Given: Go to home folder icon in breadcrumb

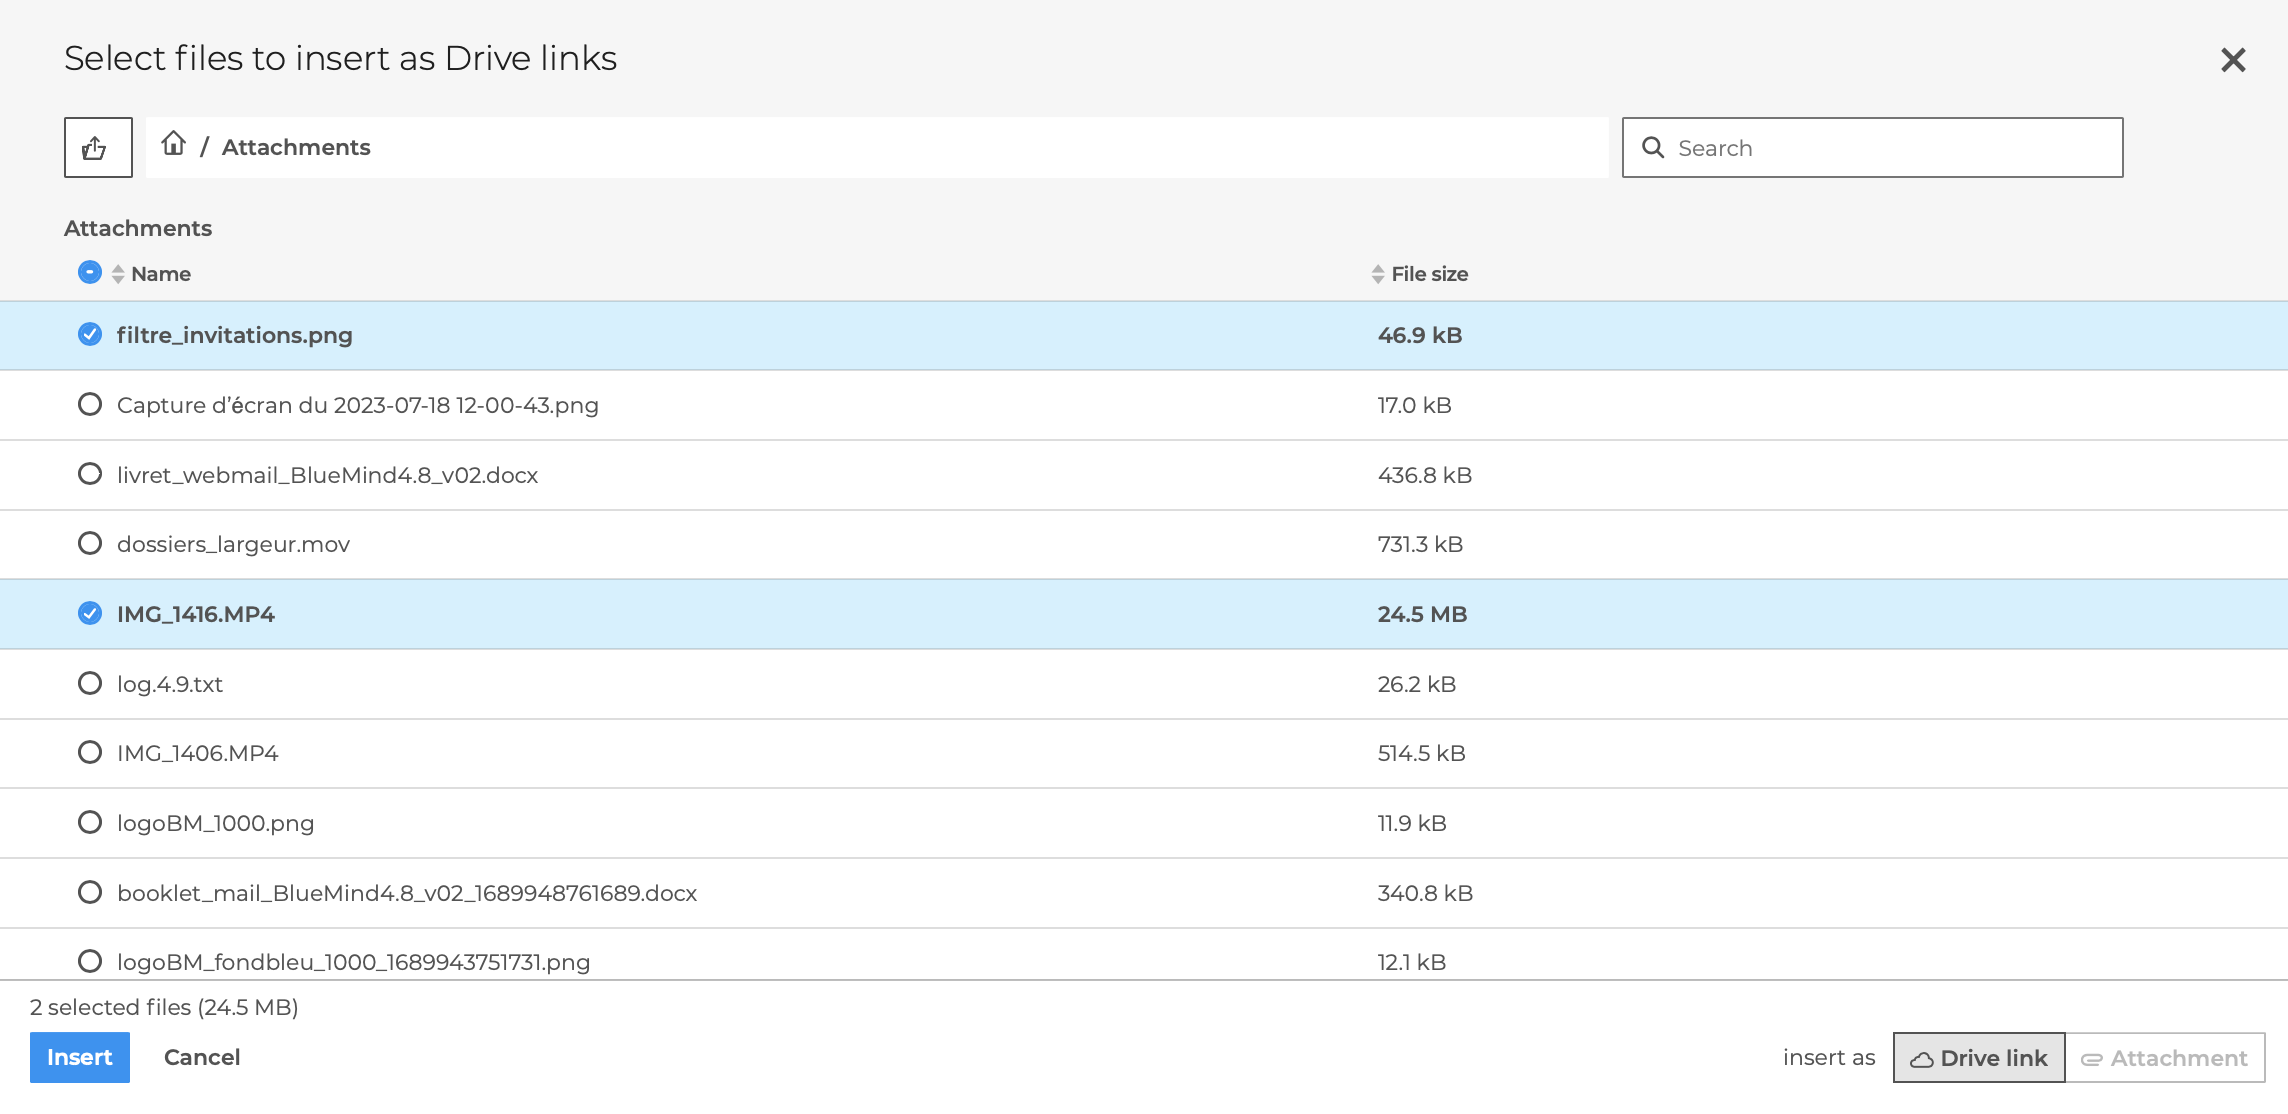Looking at the screenshot, I should pyautogui.click(x=174, y=144).
